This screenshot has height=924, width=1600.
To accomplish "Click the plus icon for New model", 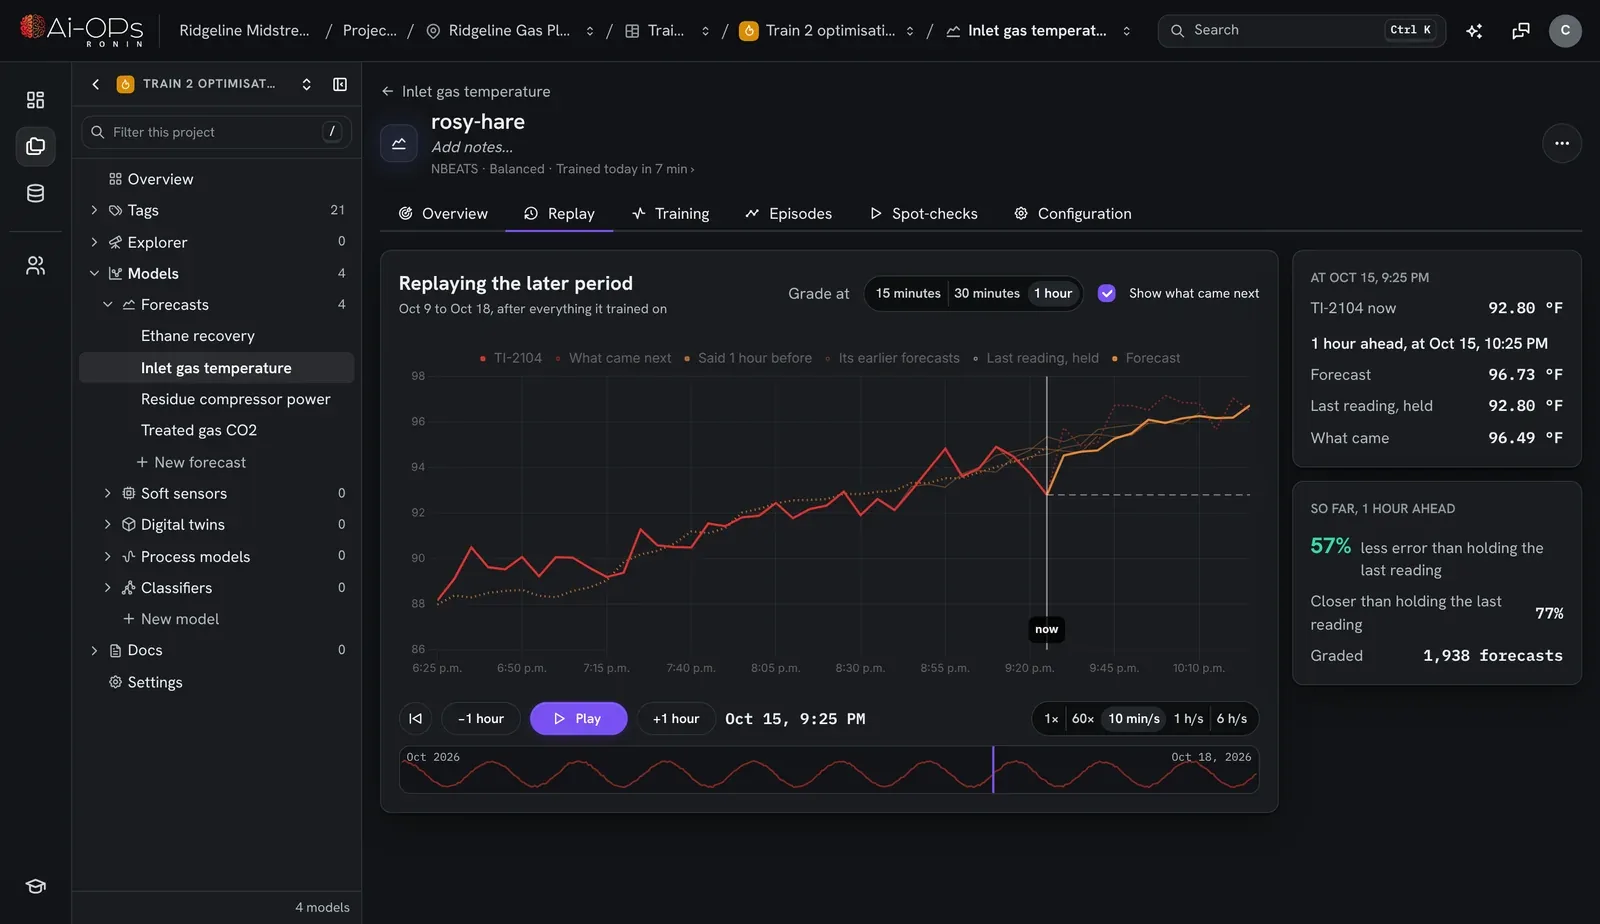I will point(128,619).
